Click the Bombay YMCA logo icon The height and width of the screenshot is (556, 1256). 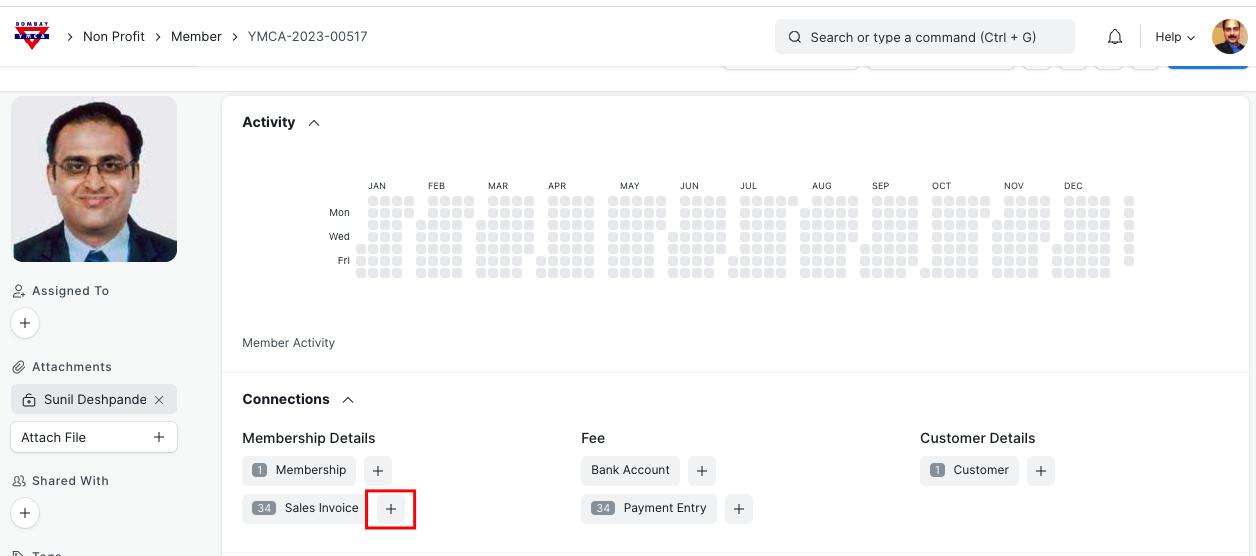[32, 36]
